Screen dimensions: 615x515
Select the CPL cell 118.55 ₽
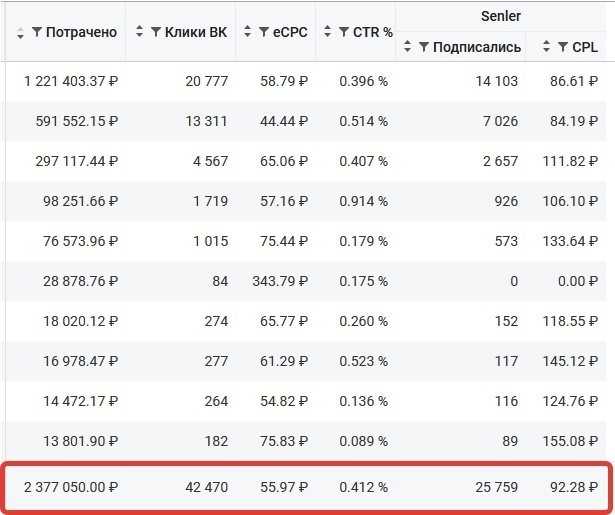pos(570,321)
